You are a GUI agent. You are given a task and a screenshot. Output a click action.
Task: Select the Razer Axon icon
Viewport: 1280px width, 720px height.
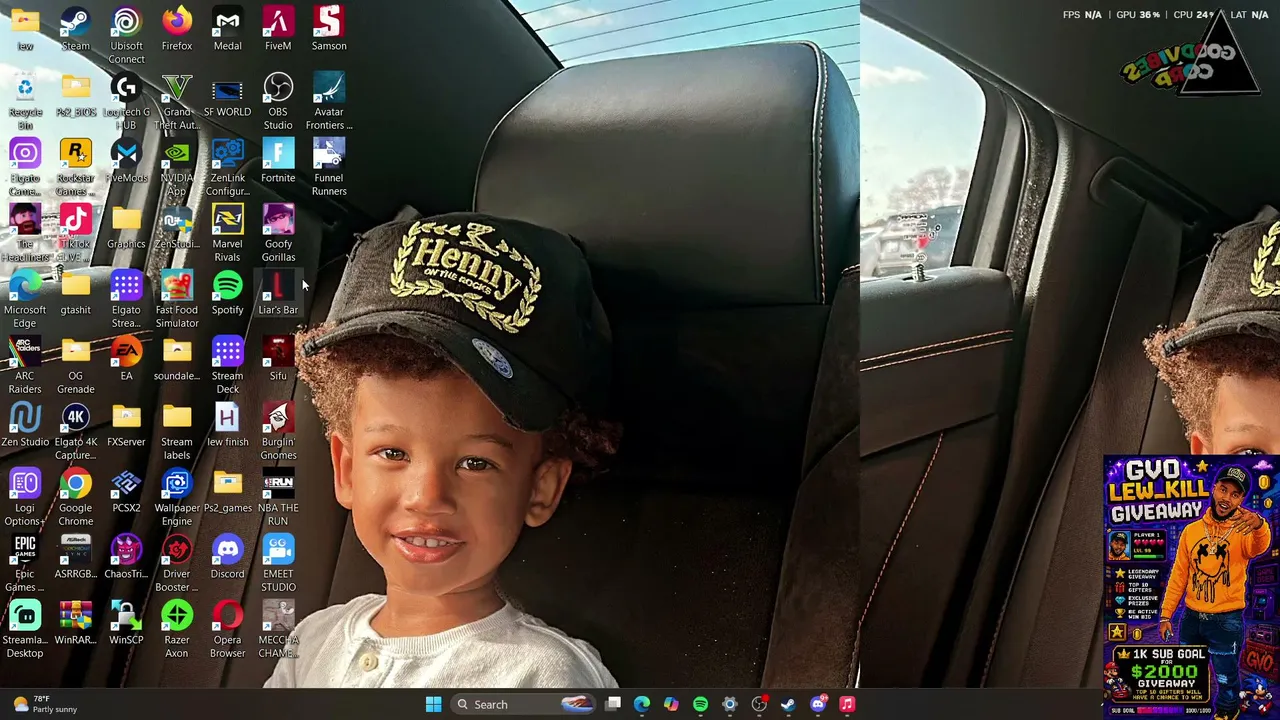point(177,629)
